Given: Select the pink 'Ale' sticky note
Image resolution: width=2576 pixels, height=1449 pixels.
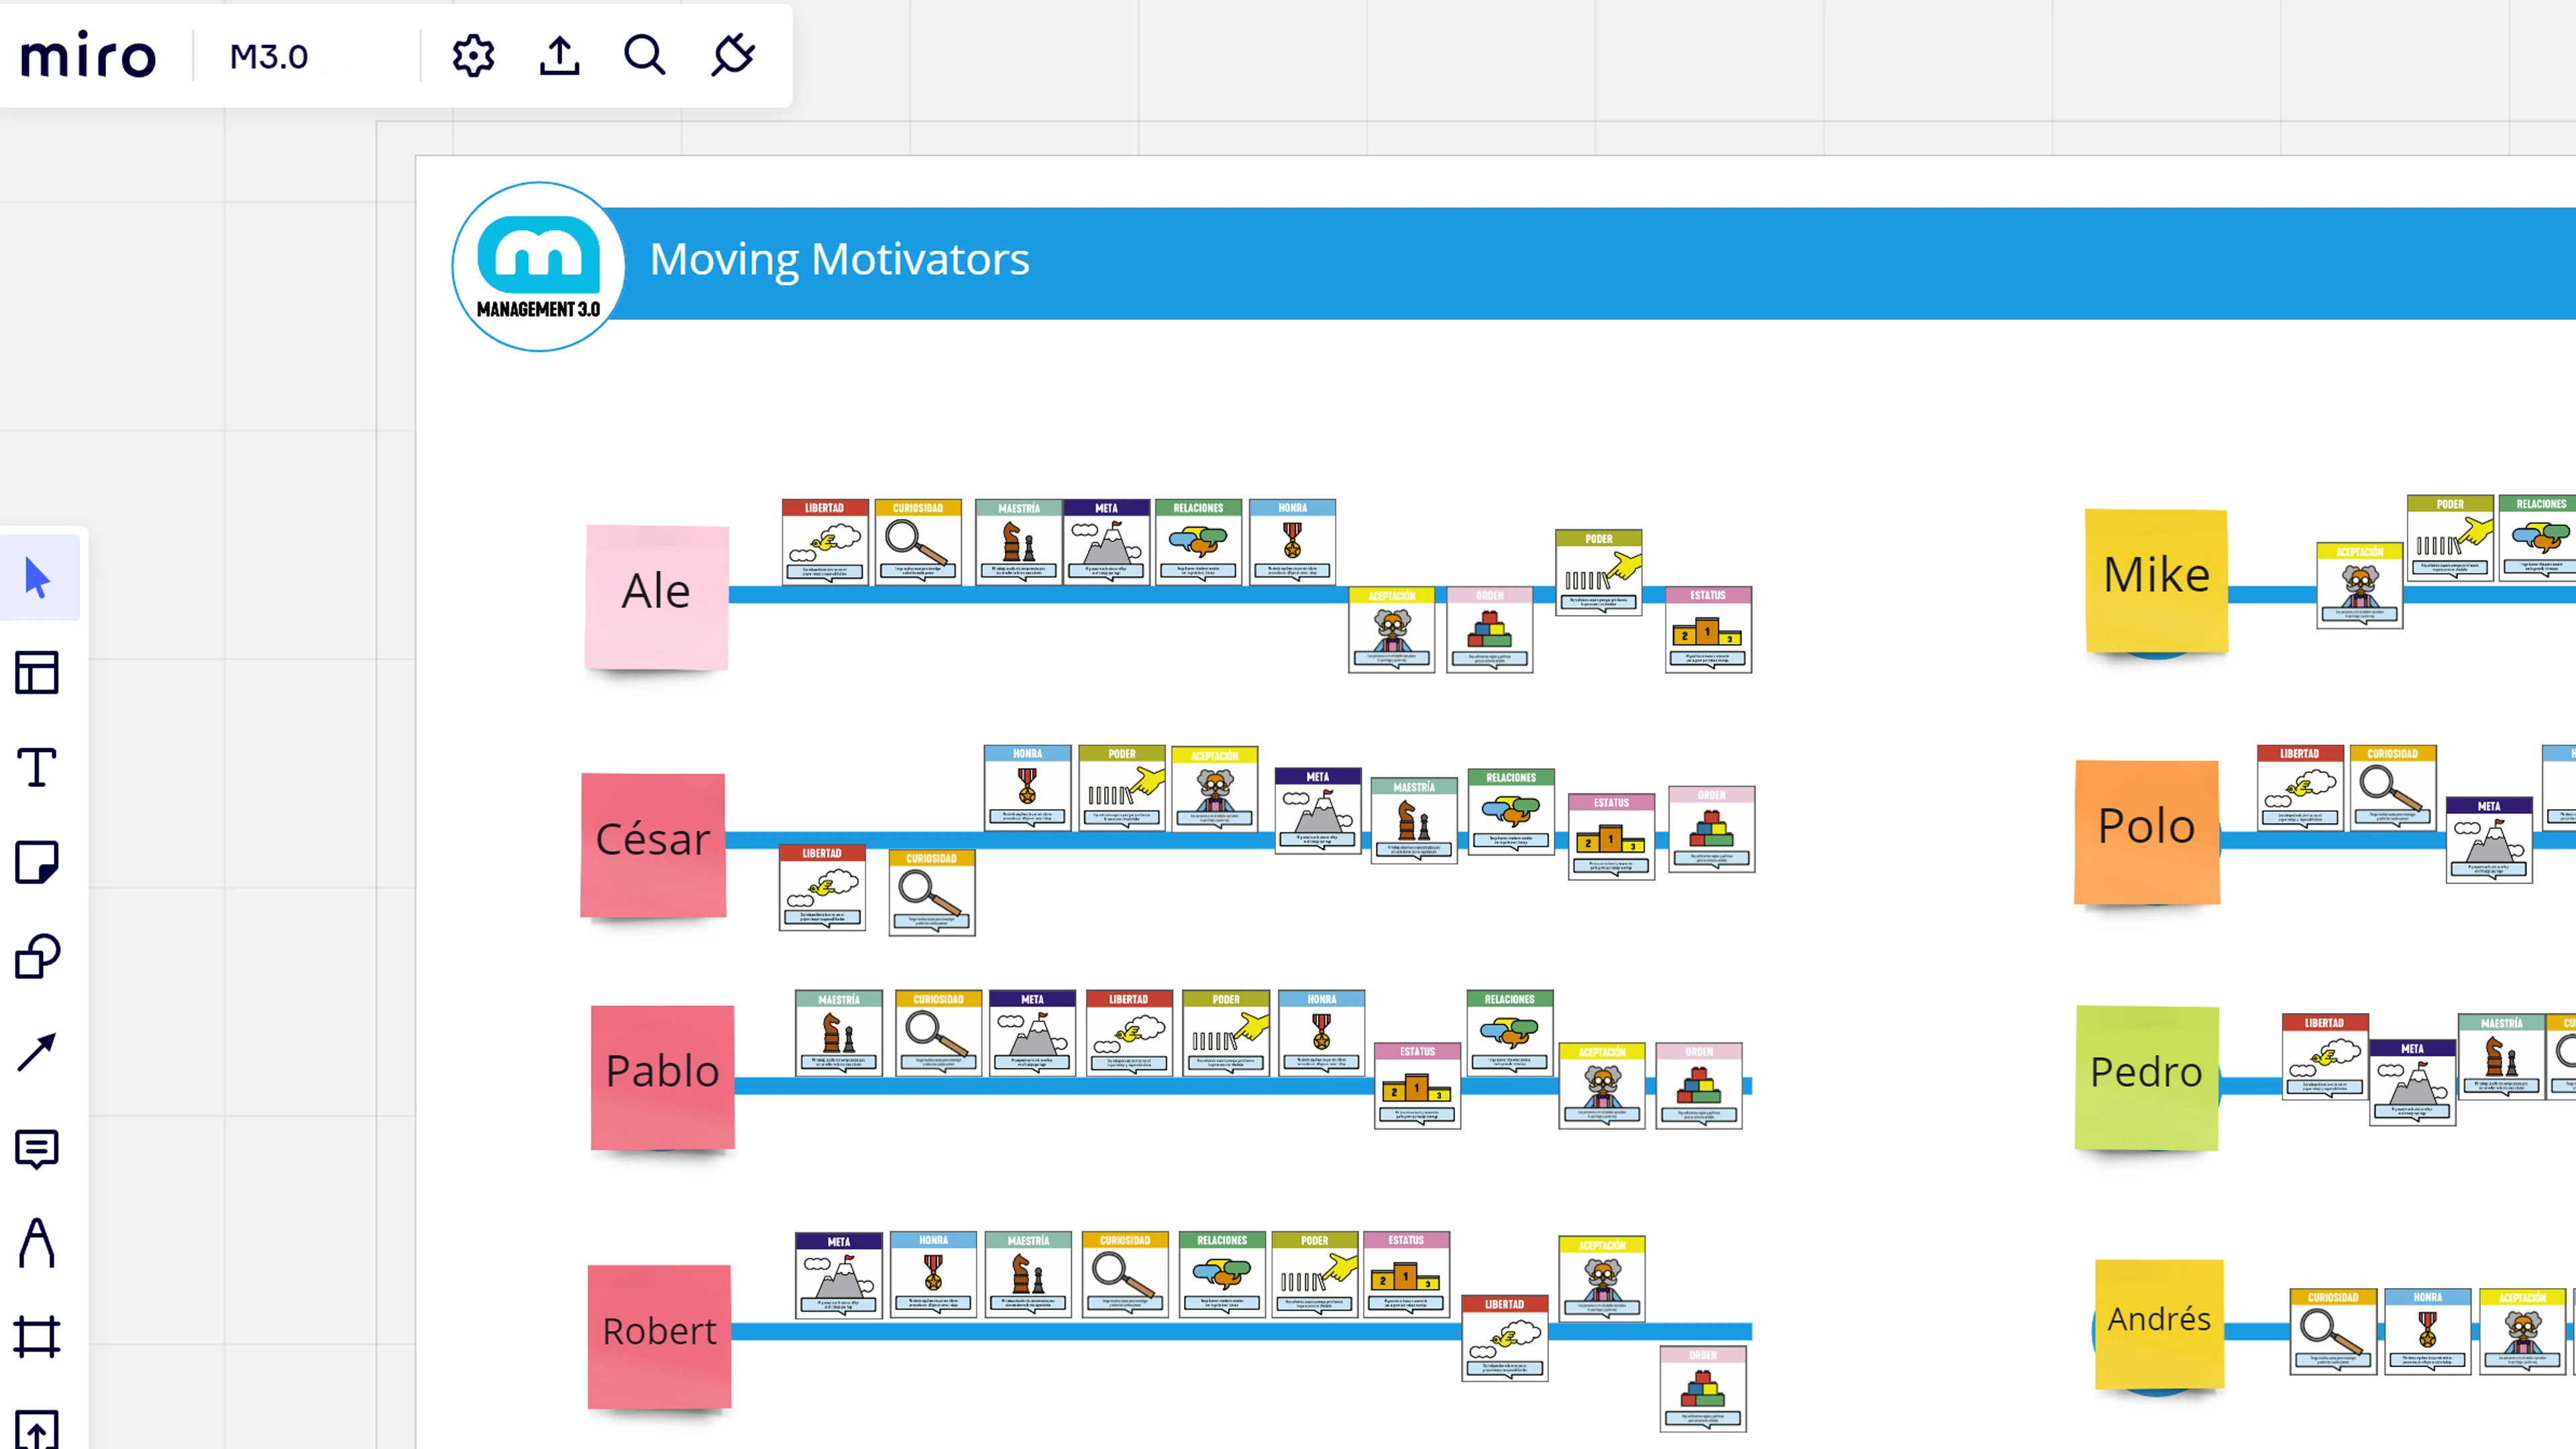Looking at the screenshot, I should pyautogui.click(x=656, y=595).
